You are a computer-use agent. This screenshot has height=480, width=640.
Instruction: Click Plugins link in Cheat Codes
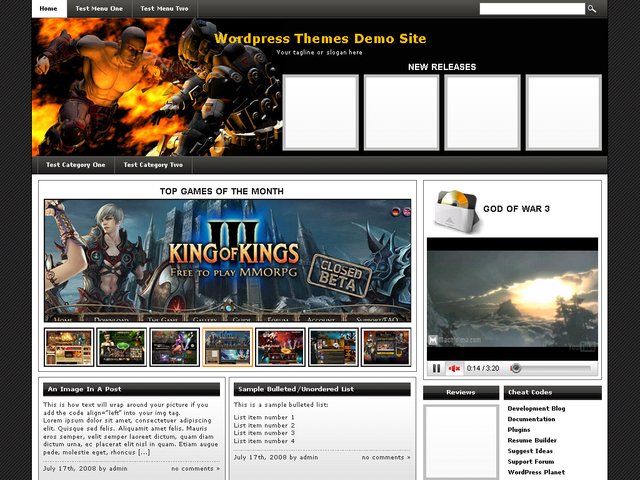coord(519,430)
